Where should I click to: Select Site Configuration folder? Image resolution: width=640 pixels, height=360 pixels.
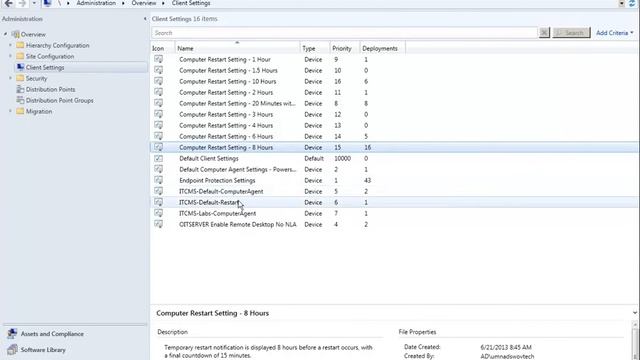[x=50, y=56]
